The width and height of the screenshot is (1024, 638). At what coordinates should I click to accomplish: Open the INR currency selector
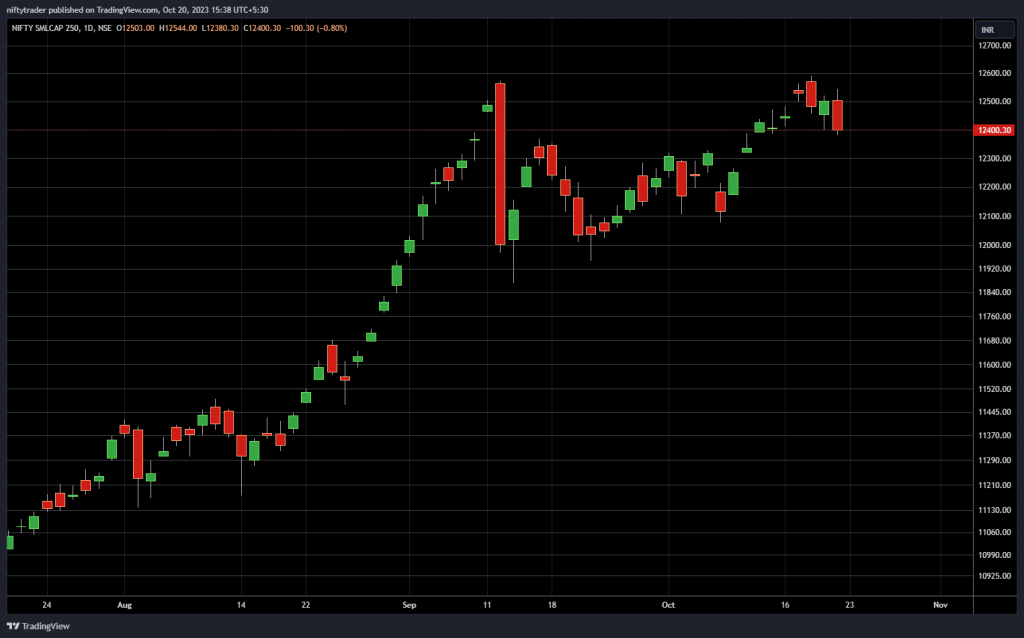[995, 29]
